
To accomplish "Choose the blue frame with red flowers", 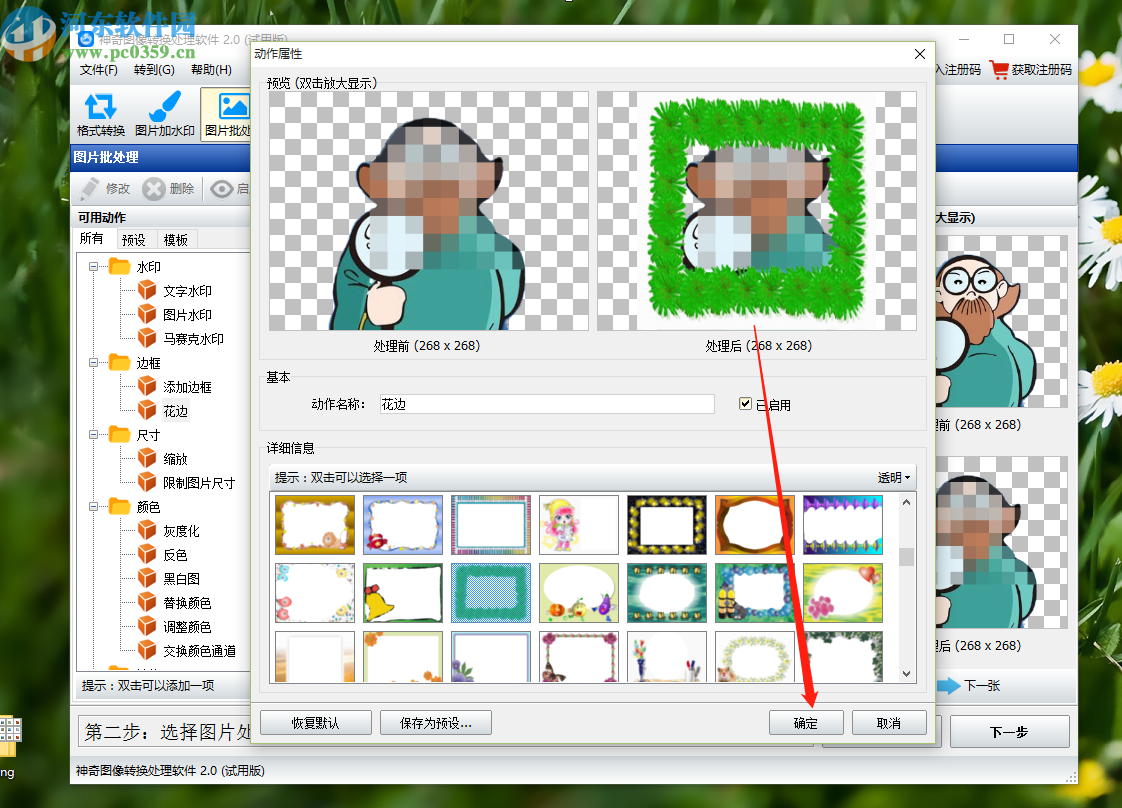I will point(403,525).
